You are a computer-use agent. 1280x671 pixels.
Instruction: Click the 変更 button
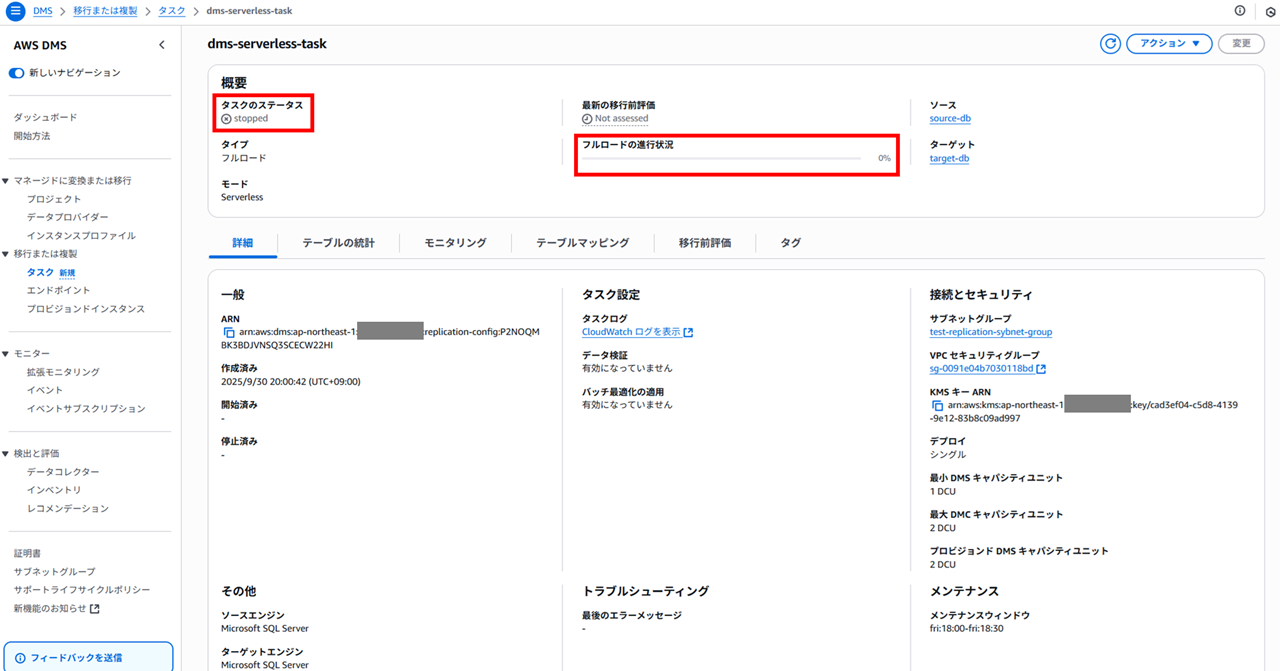(1241, 44)
